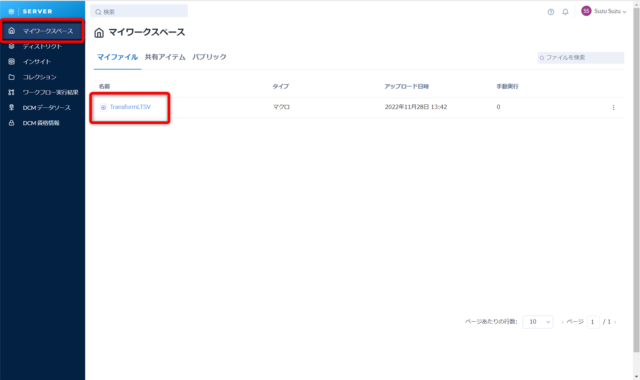Switch to the パブリック tab
Image resolution: width=640 pixels, height=380 pixels.
[209, 57]
